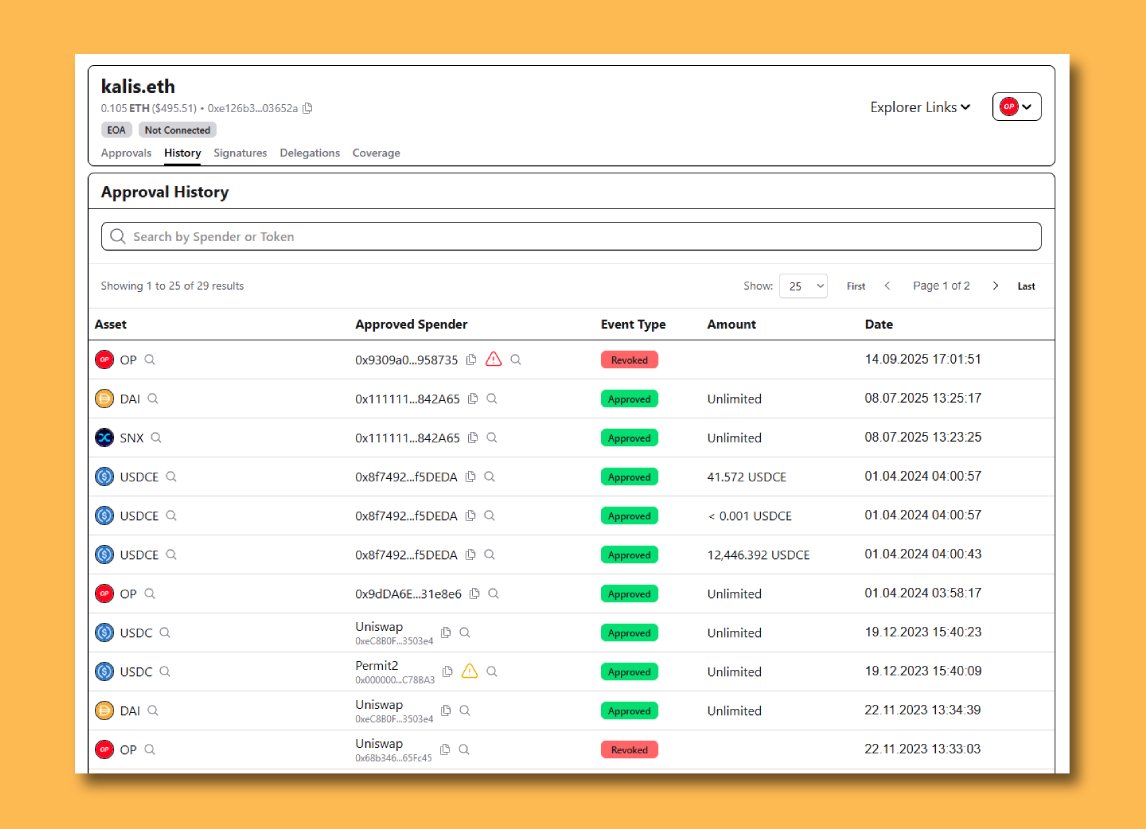Open explorer lookup for spender in SNX row
The height and width of the screenshot is (829, 1146).
coord(492,438)
